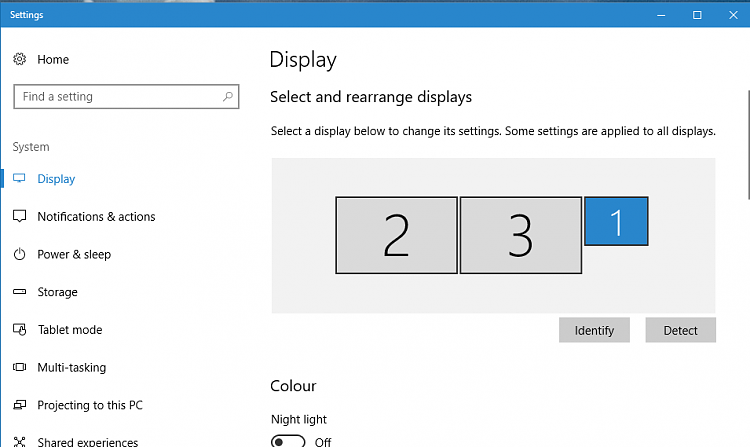
Task: Open Shared experiences via its icon
Action: click(19, 441)
